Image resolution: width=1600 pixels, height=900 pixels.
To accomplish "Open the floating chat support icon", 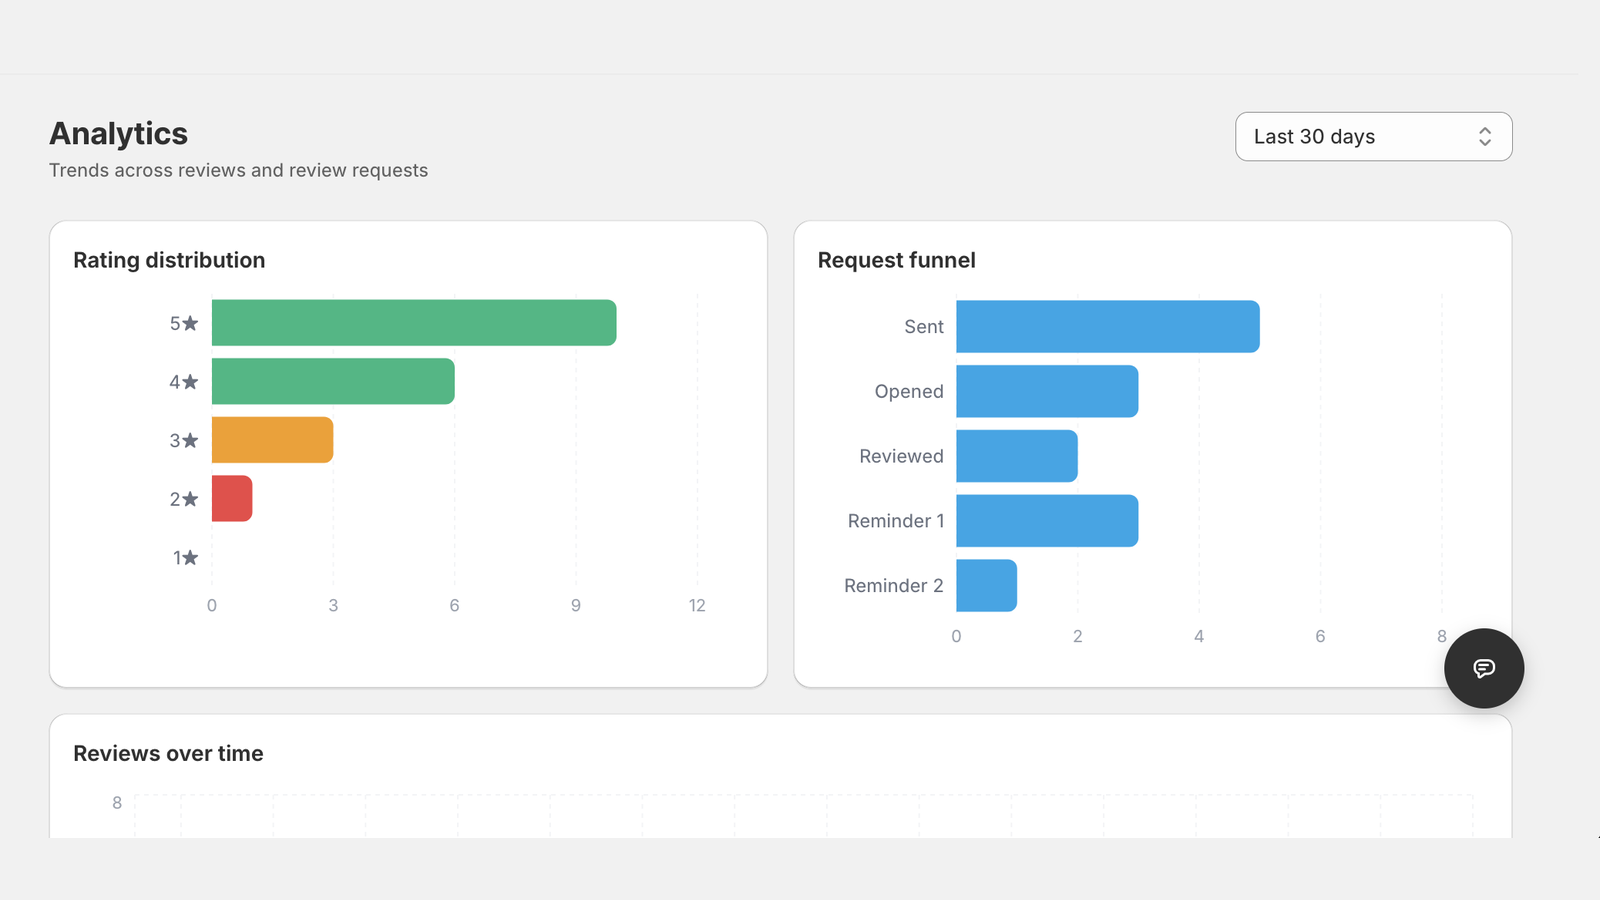I will pos(1484,668).
